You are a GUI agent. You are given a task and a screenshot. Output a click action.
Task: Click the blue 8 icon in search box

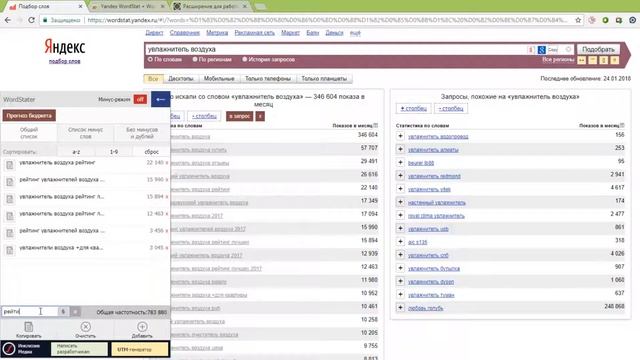pyautogui.click(x=542, y=50)
